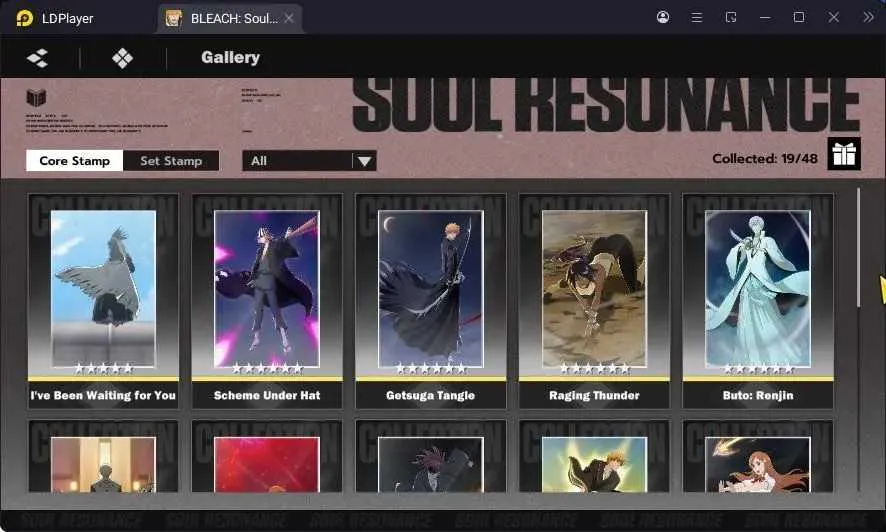This screenshot has width=886, height=532.
Task: Maximize the LDPlayer window
Action: pyautogui.click(x=799, y=18)
